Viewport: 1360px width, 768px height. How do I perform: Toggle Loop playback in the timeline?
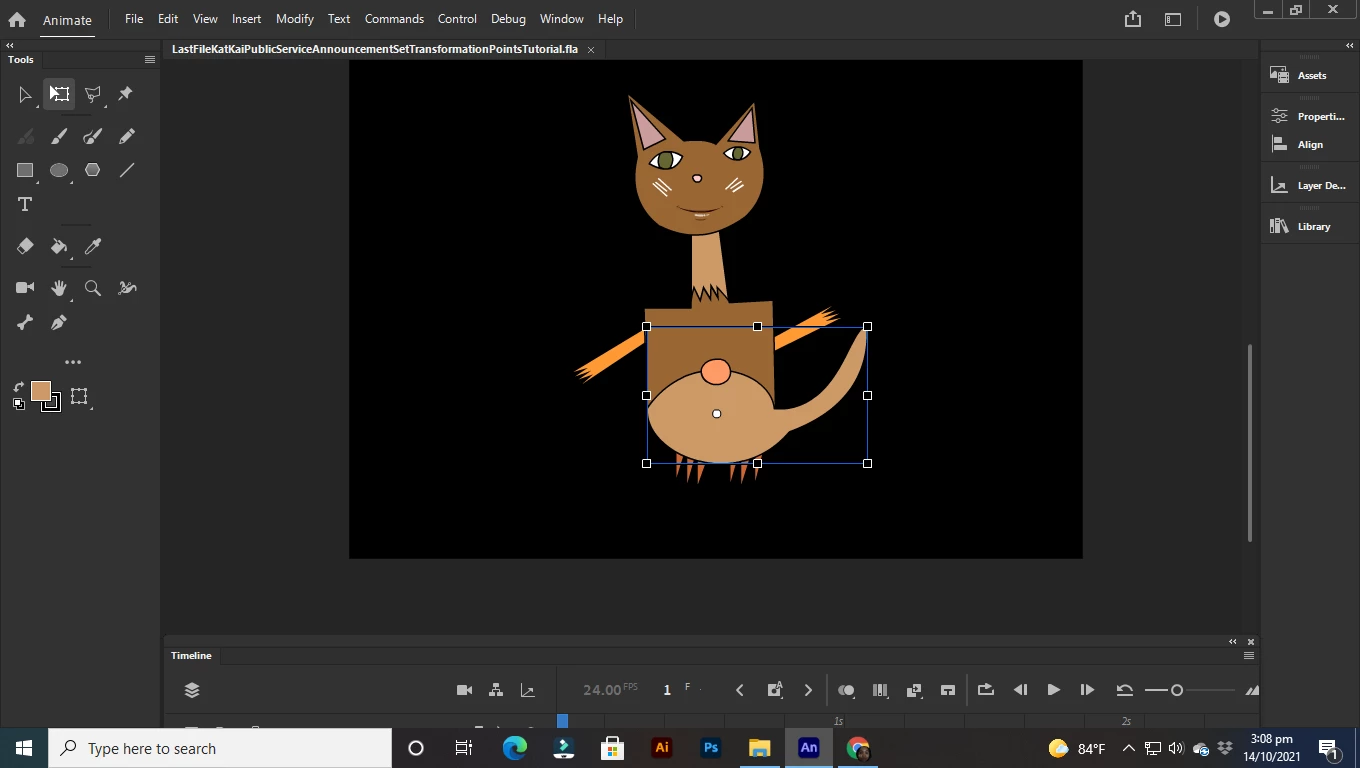coord(985,690)
